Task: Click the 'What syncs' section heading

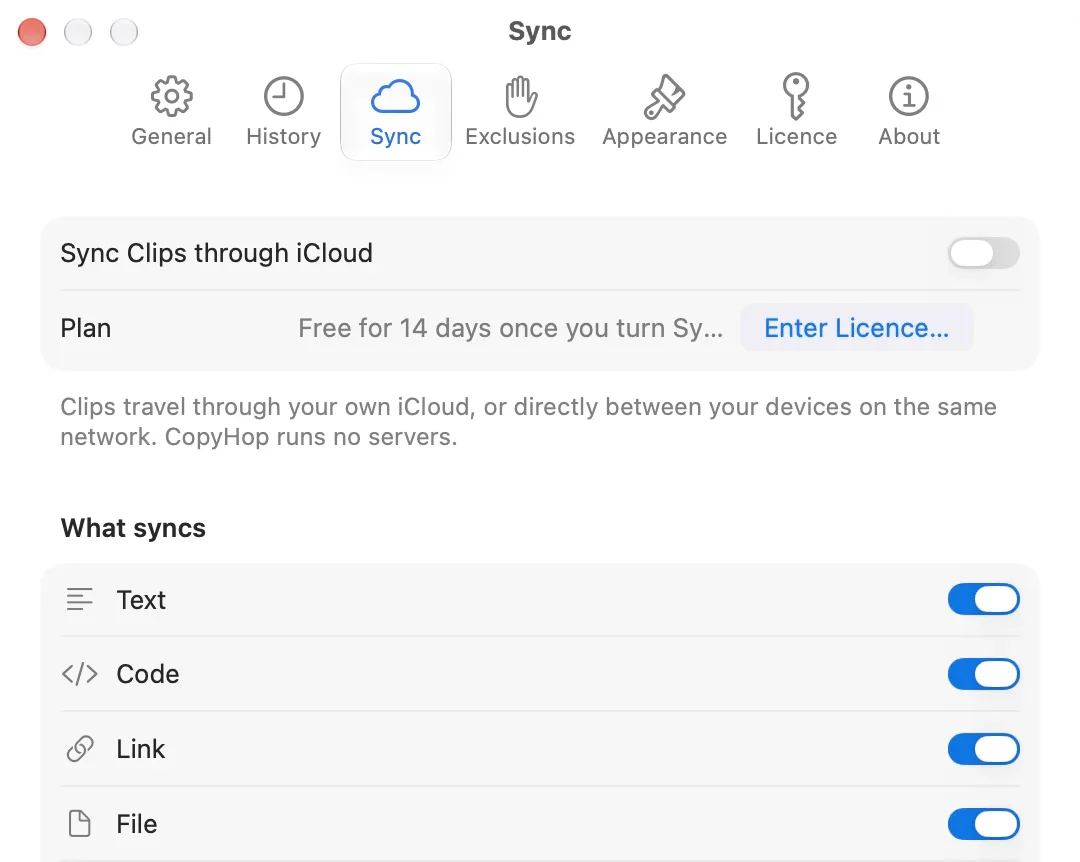Action: pos(133,529)
